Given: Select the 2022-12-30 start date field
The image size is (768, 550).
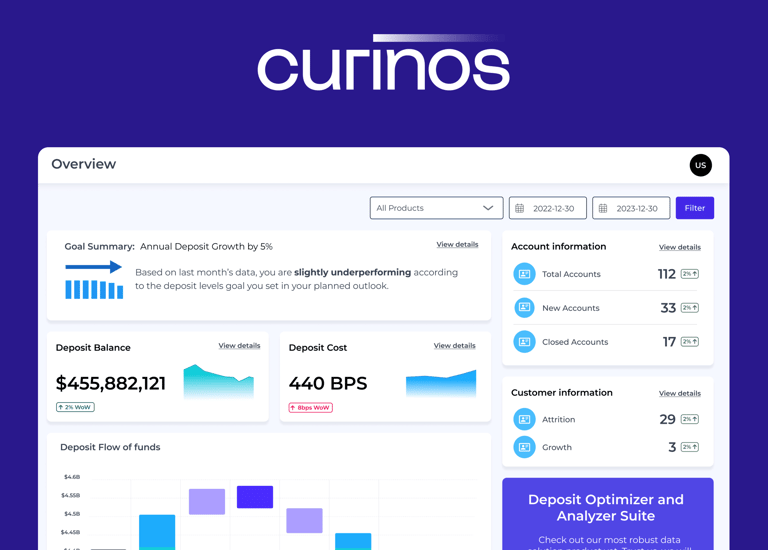Looking at the screenshot, I should coord(548,208).
